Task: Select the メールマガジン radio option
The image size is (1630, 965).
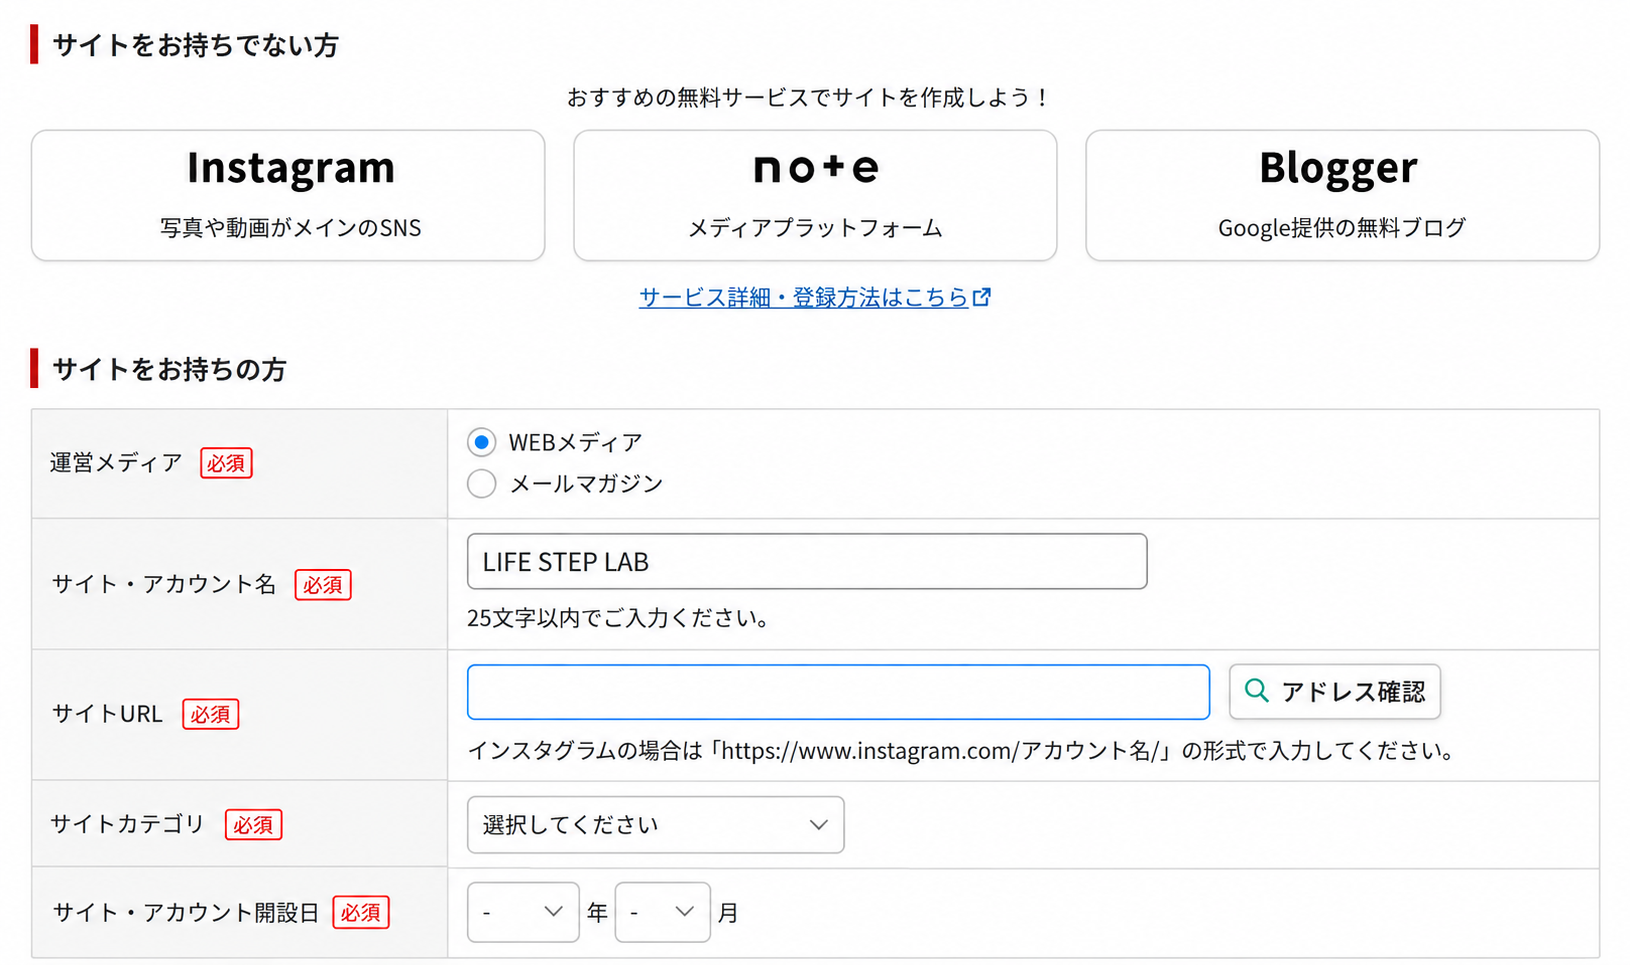Action: pyautogui.click(x=482, y=484)
